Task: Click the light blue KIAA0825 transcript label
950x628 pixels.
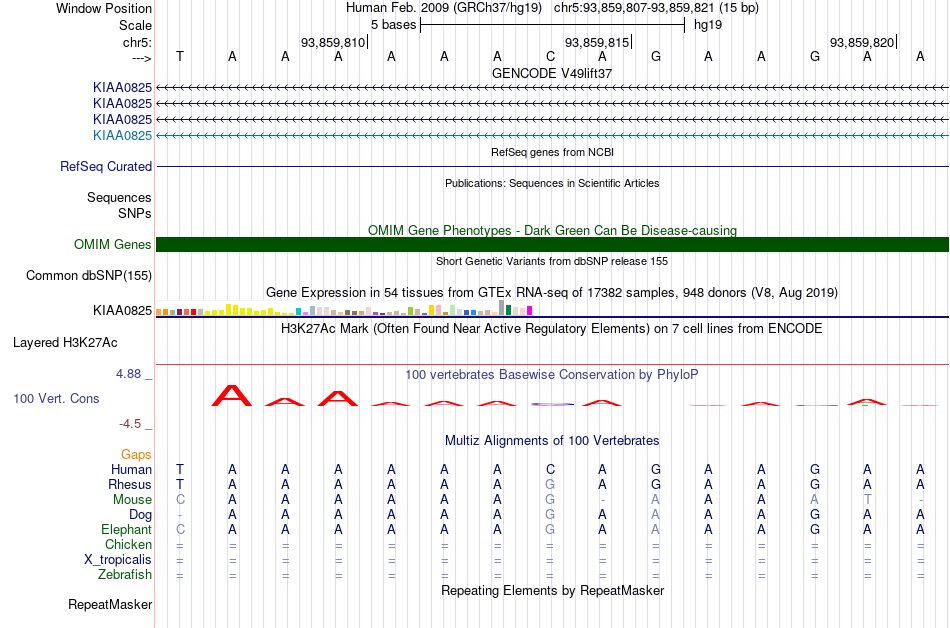Action: [122, 136]
